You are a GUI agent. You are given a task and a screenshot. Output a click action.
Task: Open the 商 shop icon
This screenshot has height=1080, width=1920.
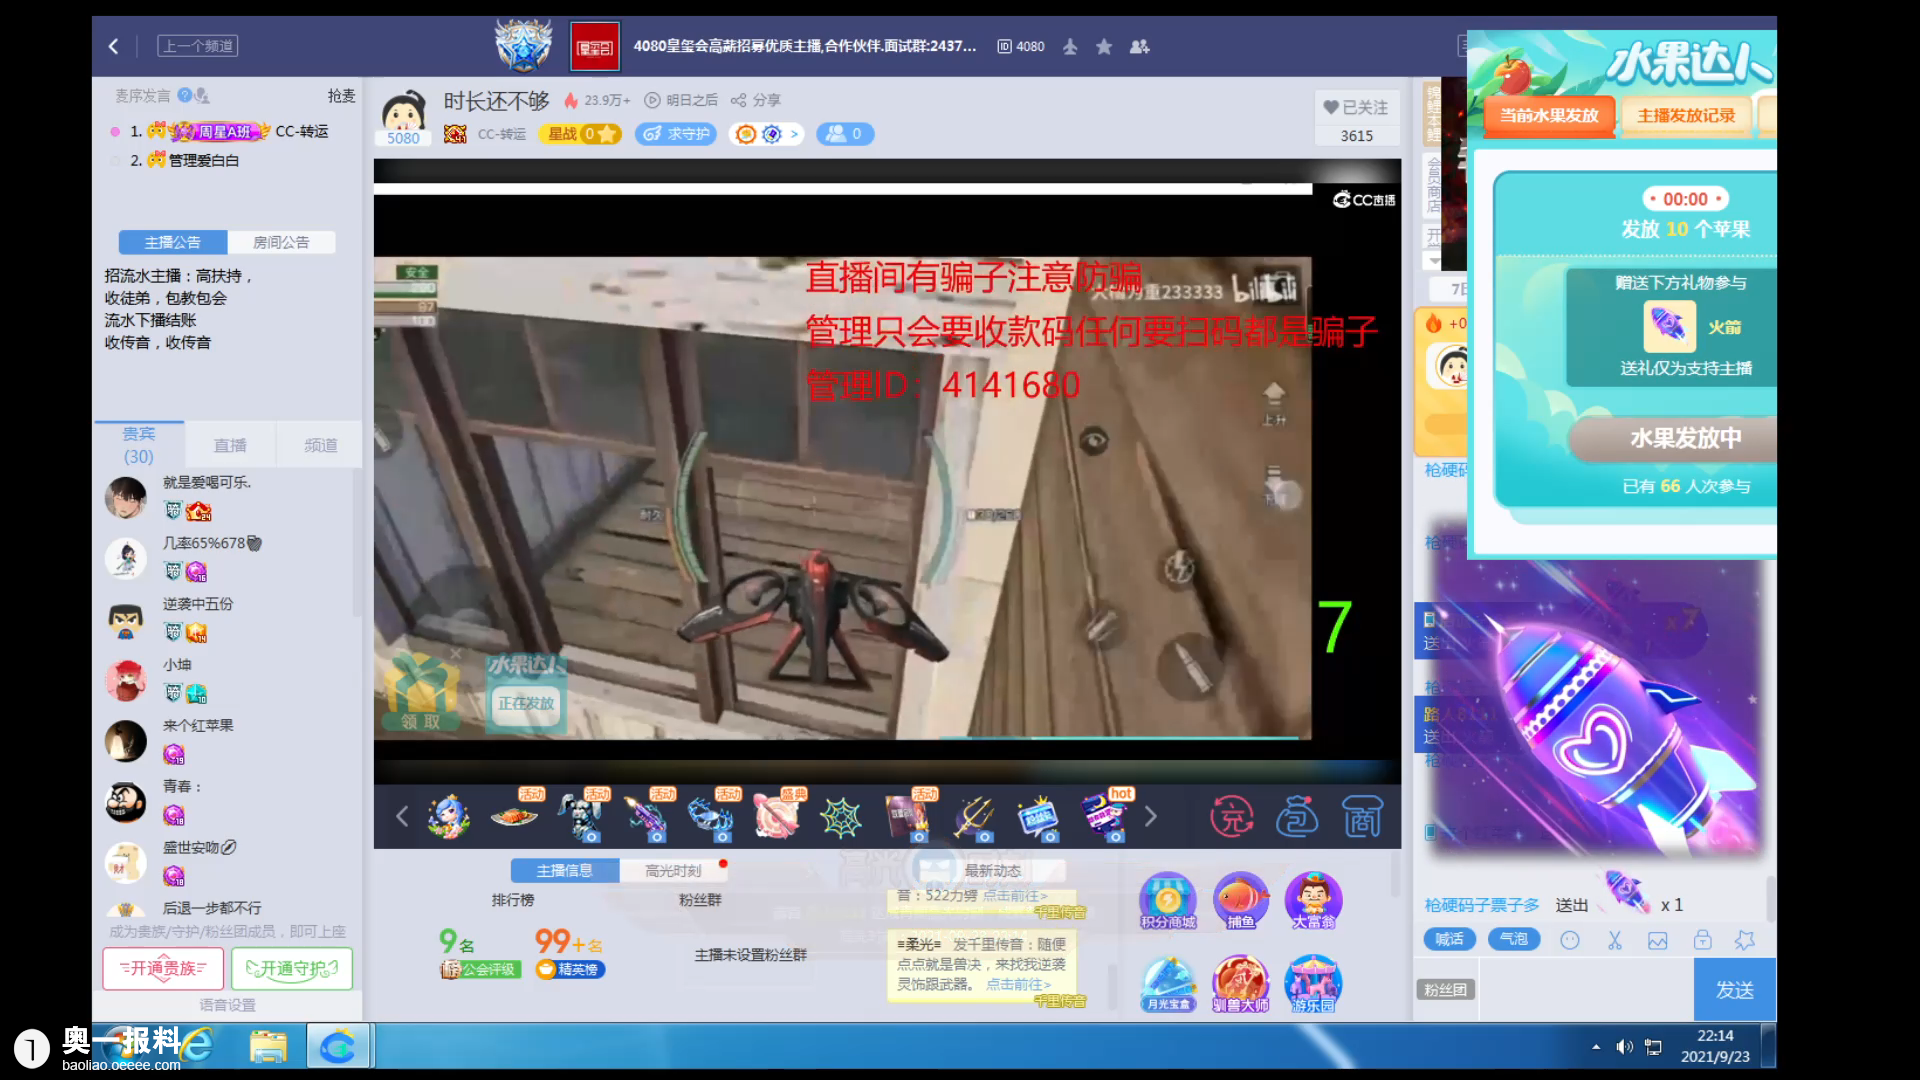tap(1363, 817)
